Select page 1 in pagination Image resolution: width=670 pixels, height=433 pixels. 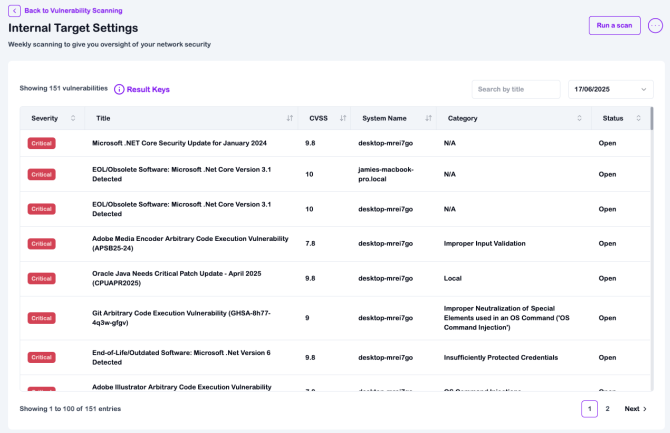[589, 409]
